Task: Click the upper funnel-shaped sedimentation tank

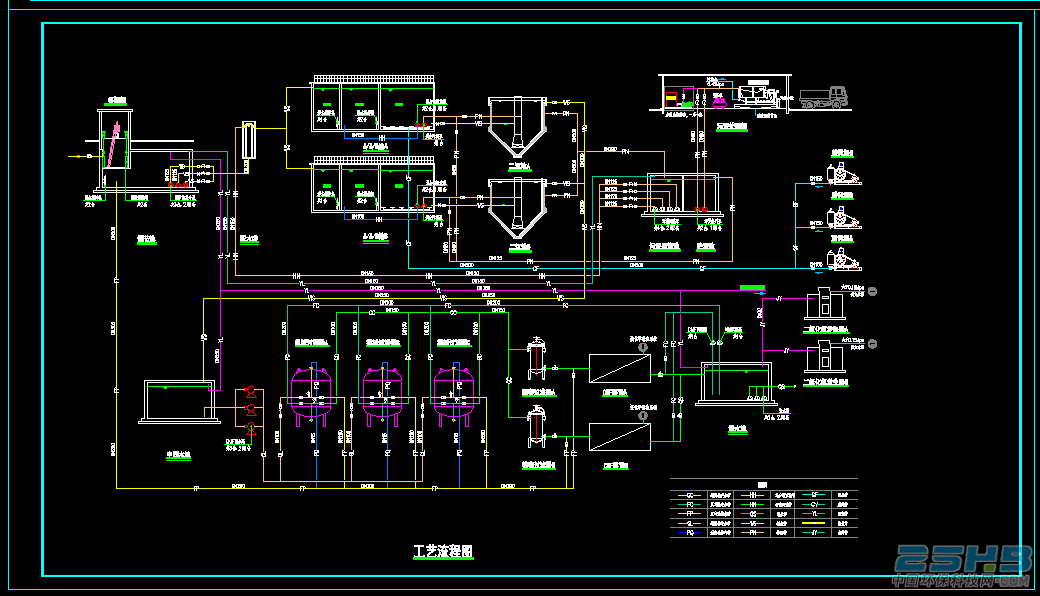Action: pos(517,126)
